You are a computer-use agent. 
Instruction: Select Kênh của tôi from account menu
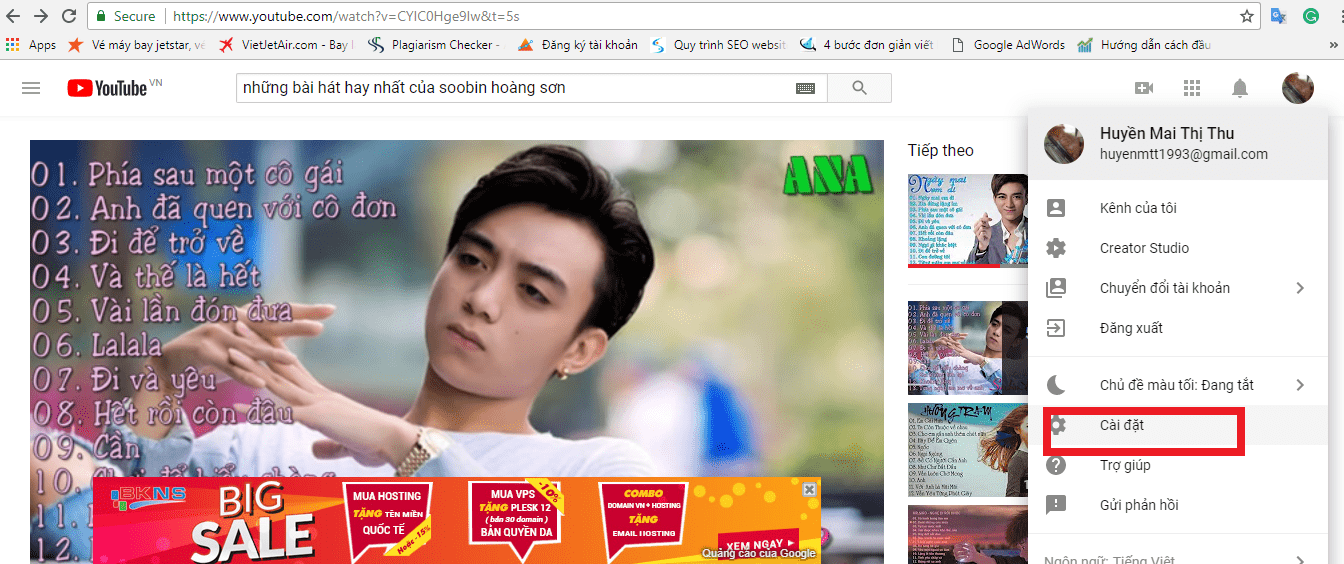tap(1137, 208)
